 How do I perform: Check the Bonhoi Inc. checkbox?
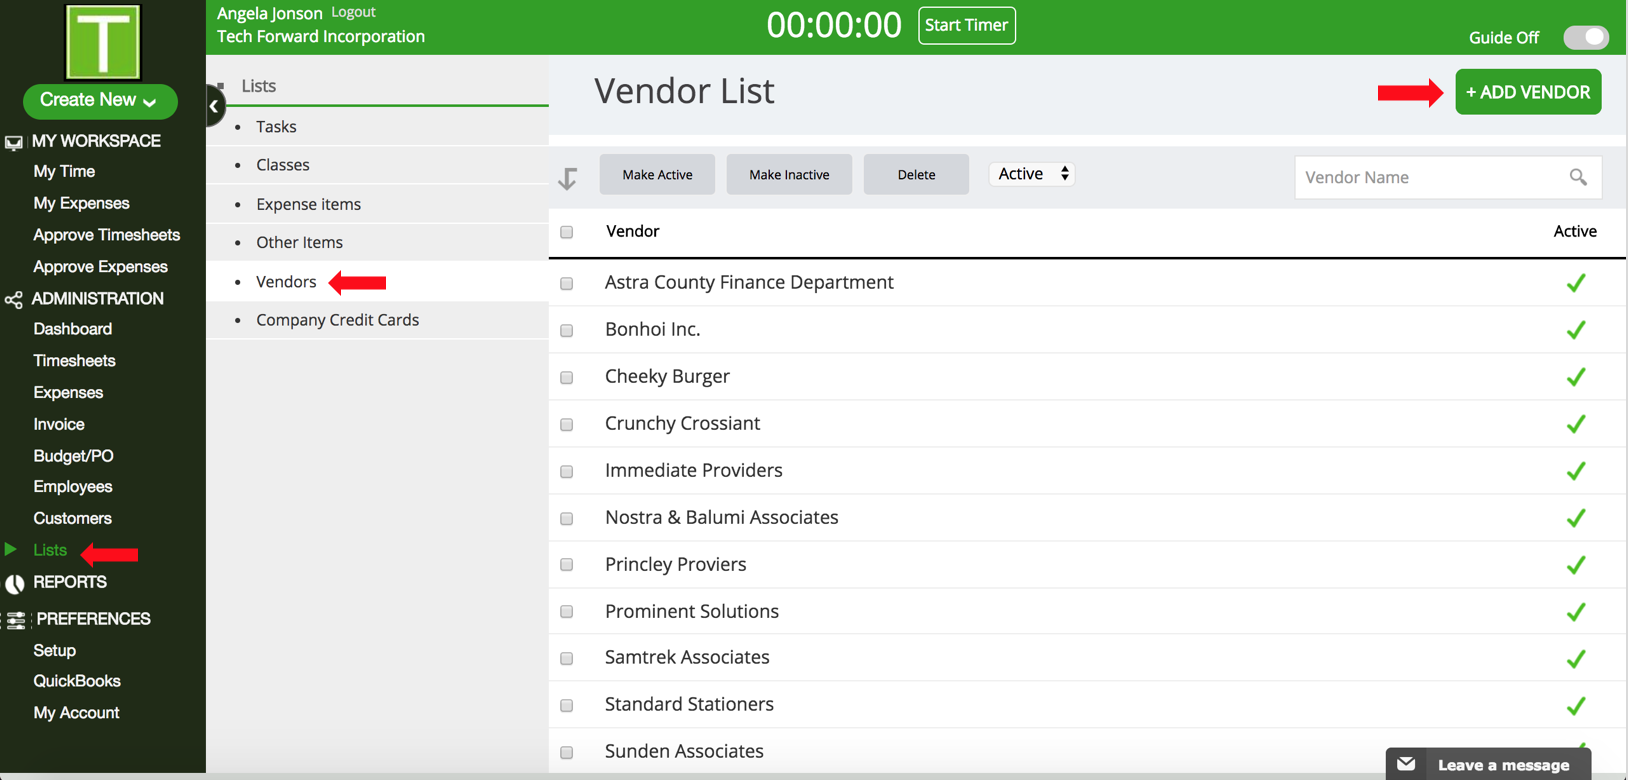coord(567,330)
